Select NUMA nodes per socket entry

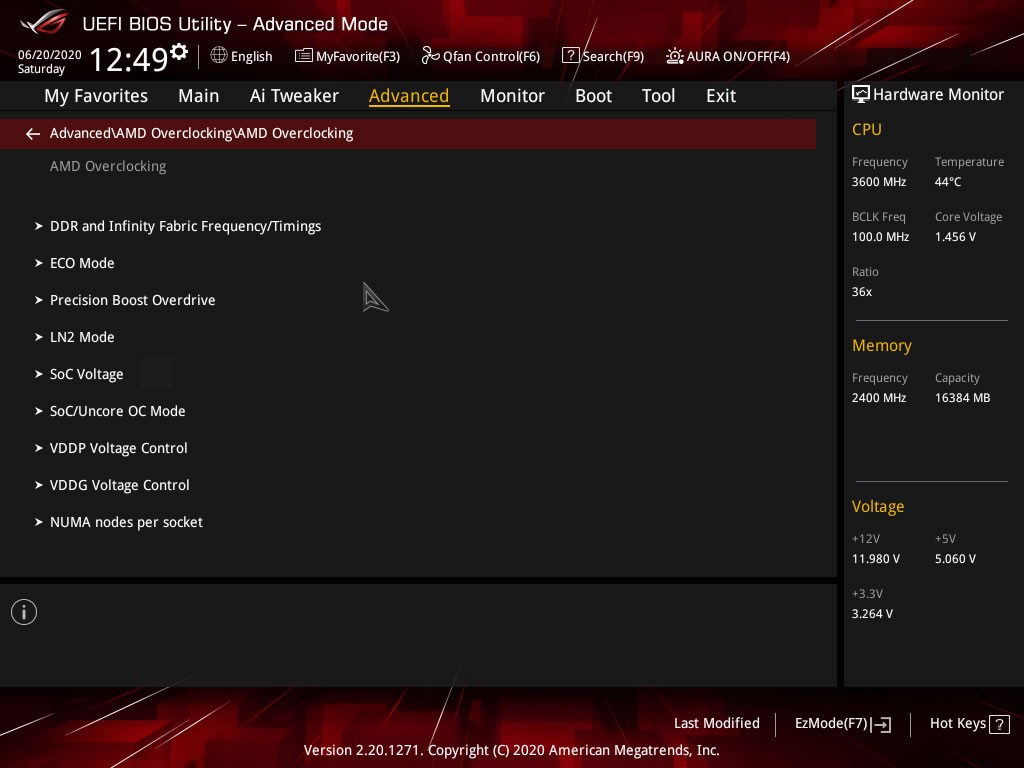coord(126,522)
